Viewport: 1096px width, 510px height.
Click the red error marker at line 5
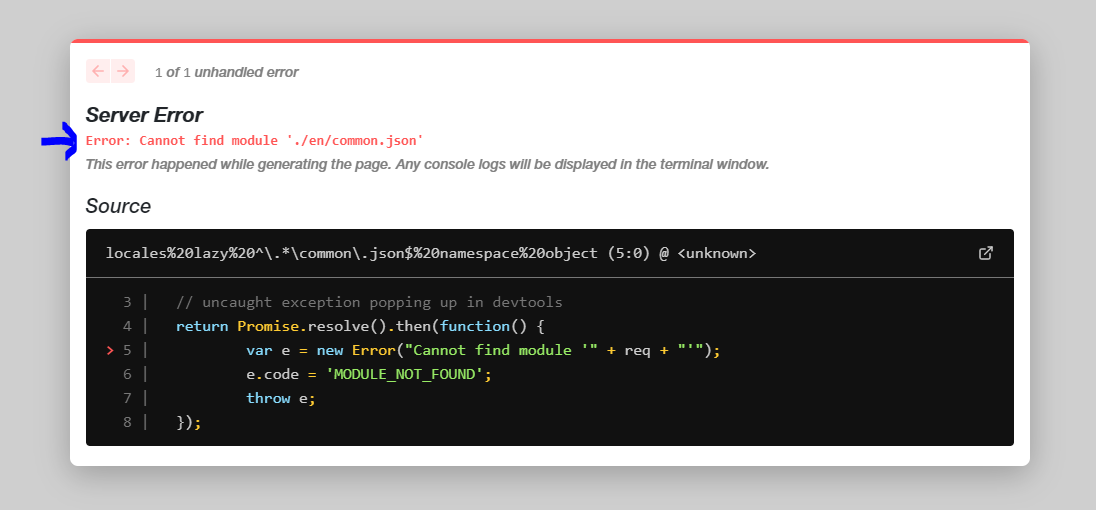[x=110, y=350]
